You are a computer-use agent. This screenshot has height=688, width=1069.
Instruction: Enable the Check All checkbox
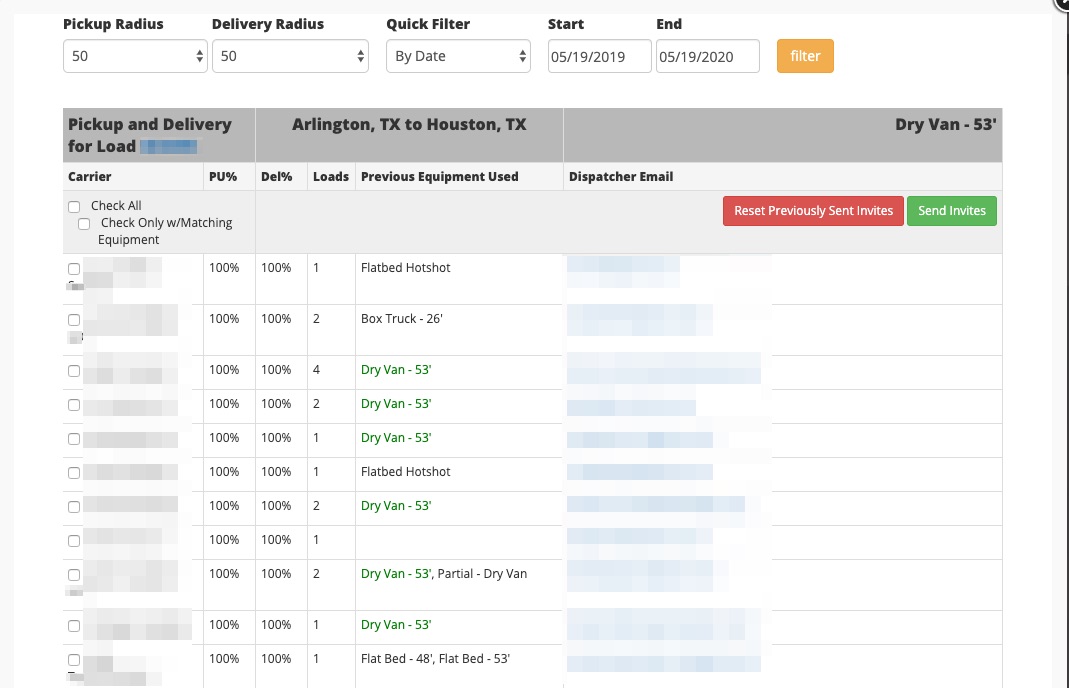(x=74, y=207)
